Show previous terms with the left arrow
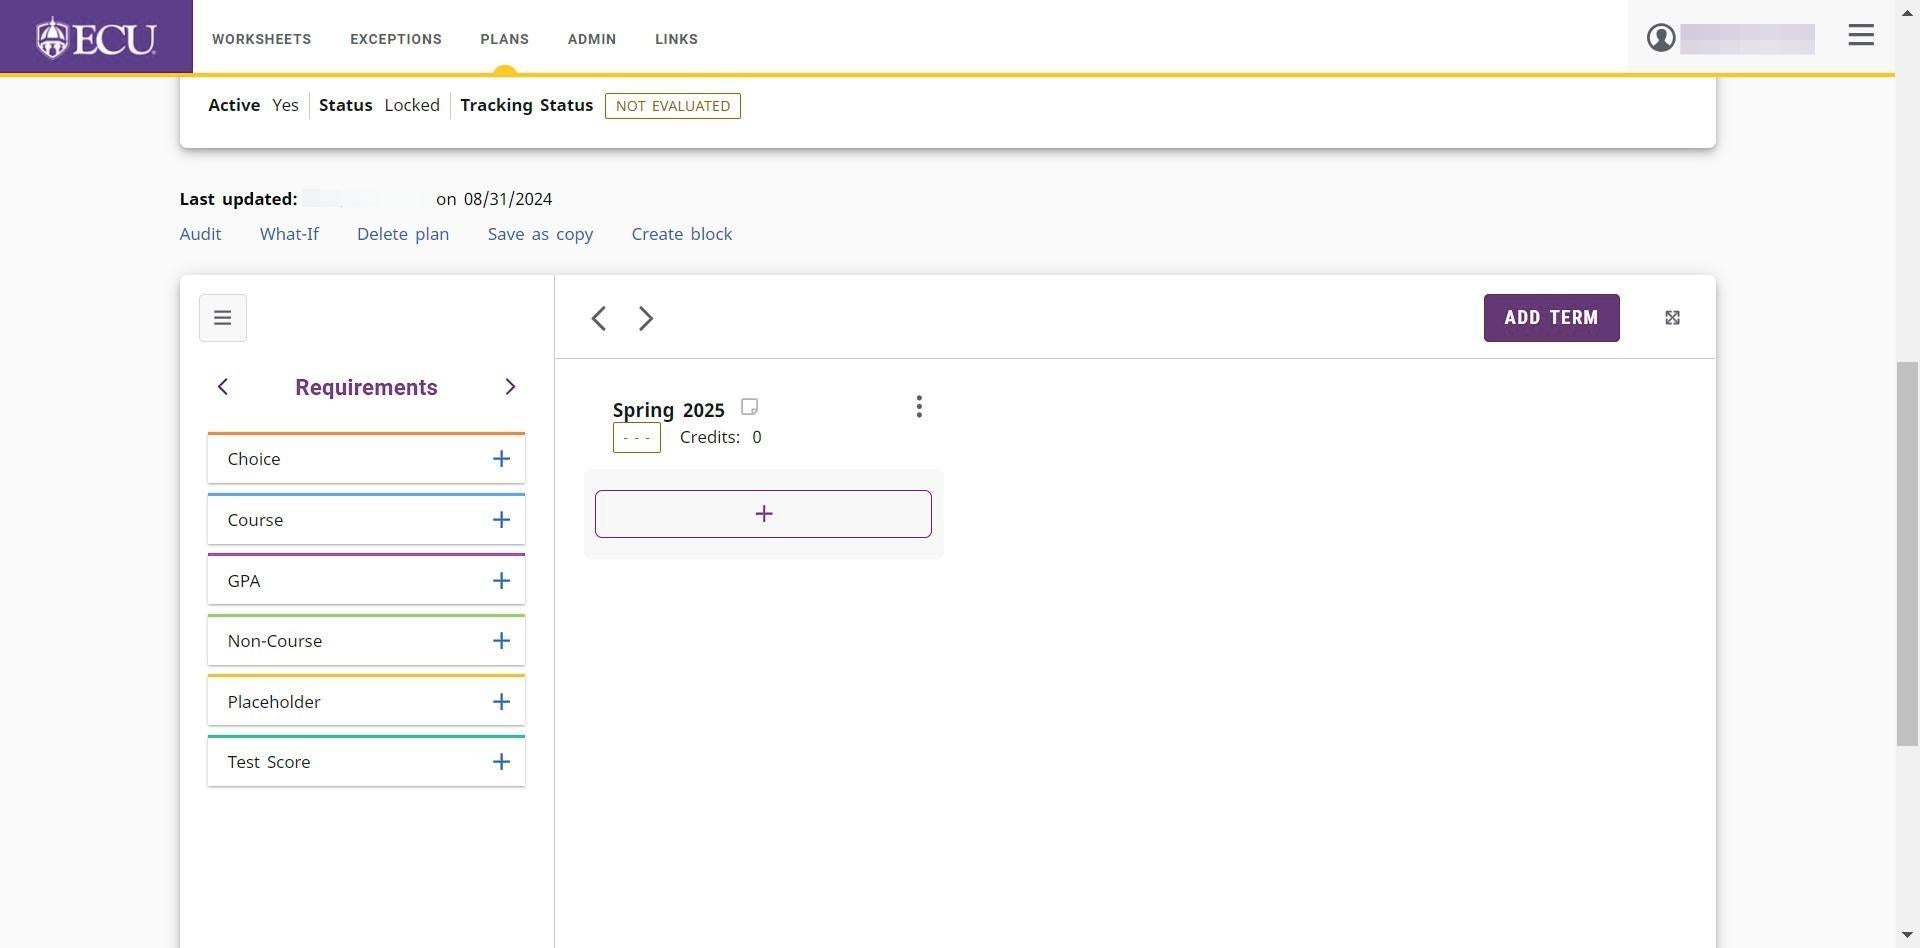Screen dimensions: 1920x948 [599, 318]
